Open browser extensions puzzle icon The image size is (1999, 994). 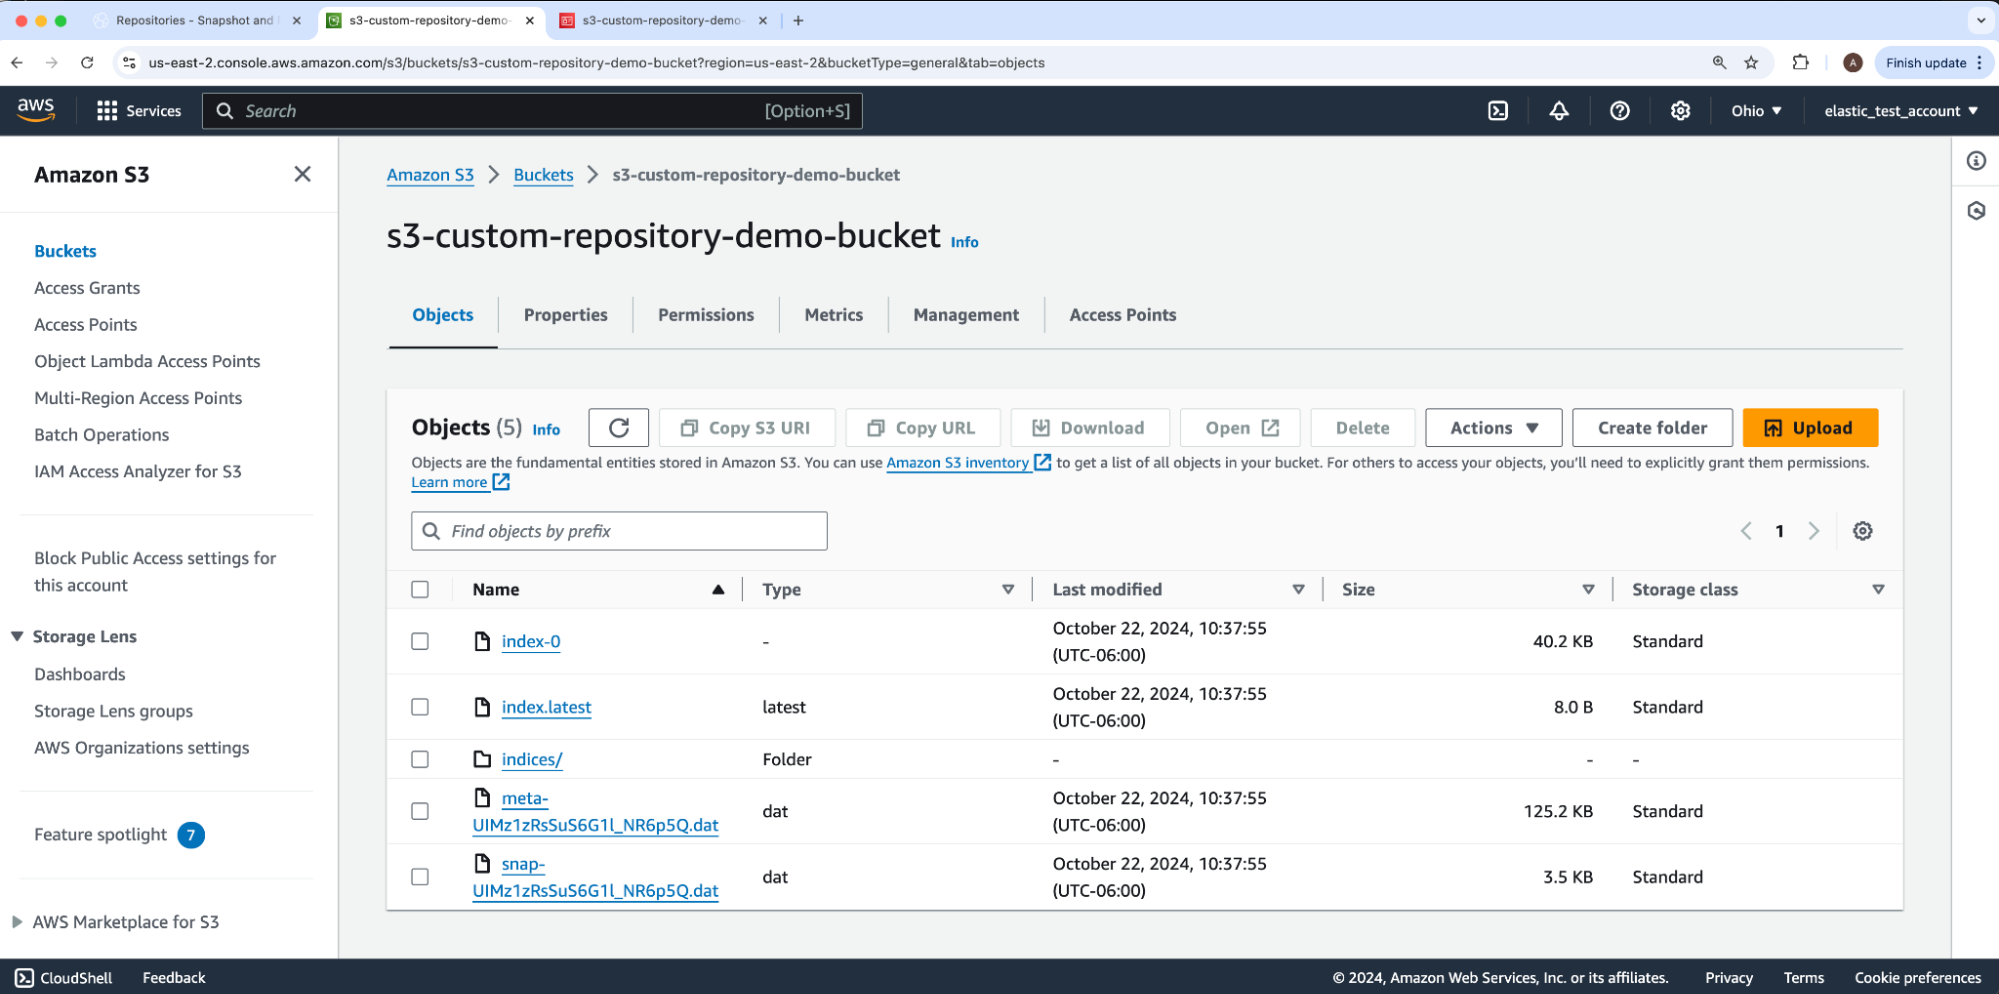(1801, 62)
